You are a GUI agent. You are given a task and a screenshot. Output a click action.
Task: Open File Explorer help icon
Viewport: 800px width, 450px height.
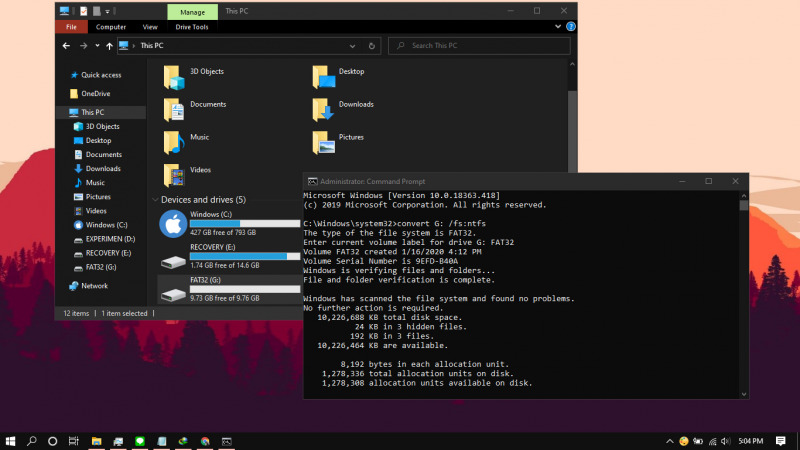571,27
